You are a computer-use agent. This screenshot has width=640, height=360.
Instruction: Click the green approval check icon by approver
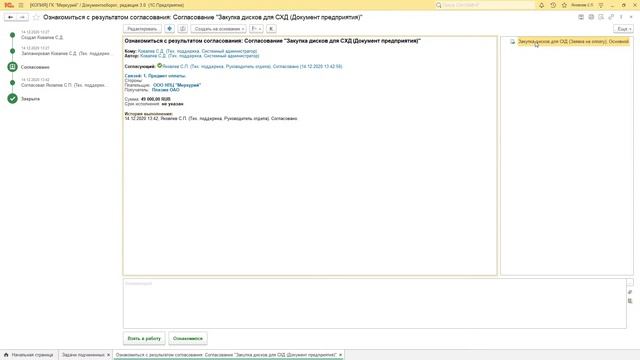coord(160,65)
